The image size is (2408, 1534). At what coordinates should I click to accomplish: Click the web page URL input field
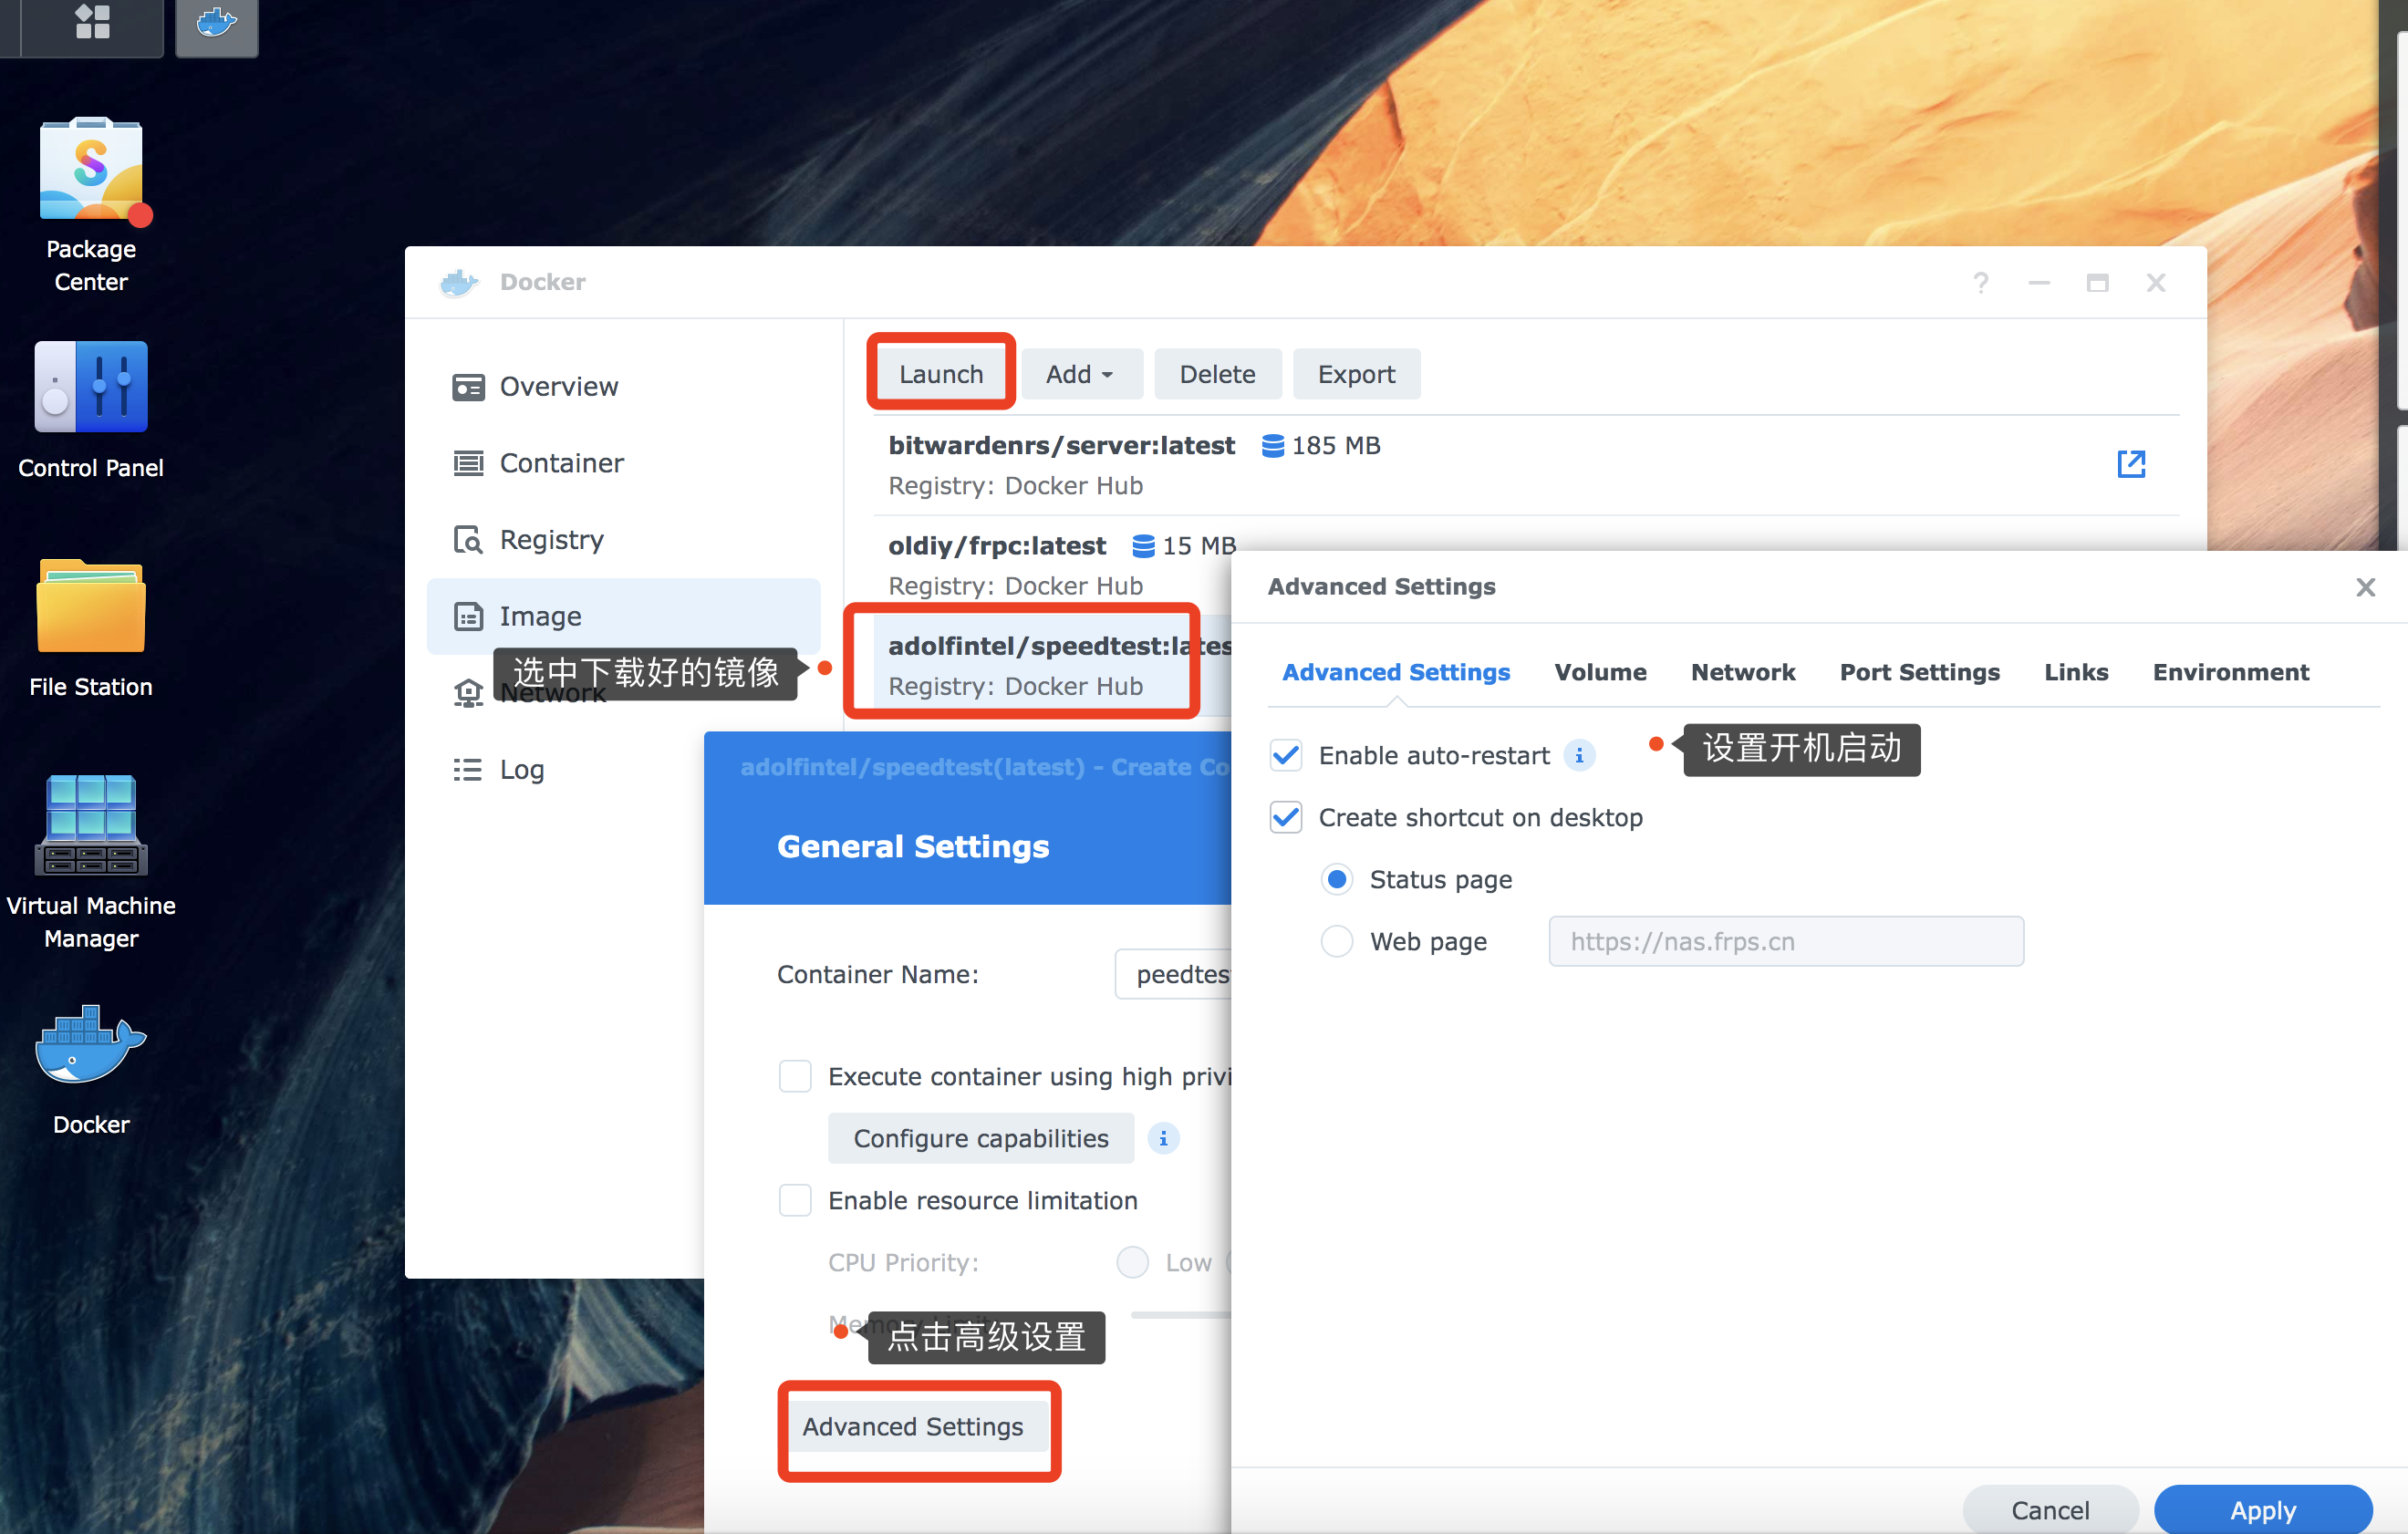(1785, 941)
